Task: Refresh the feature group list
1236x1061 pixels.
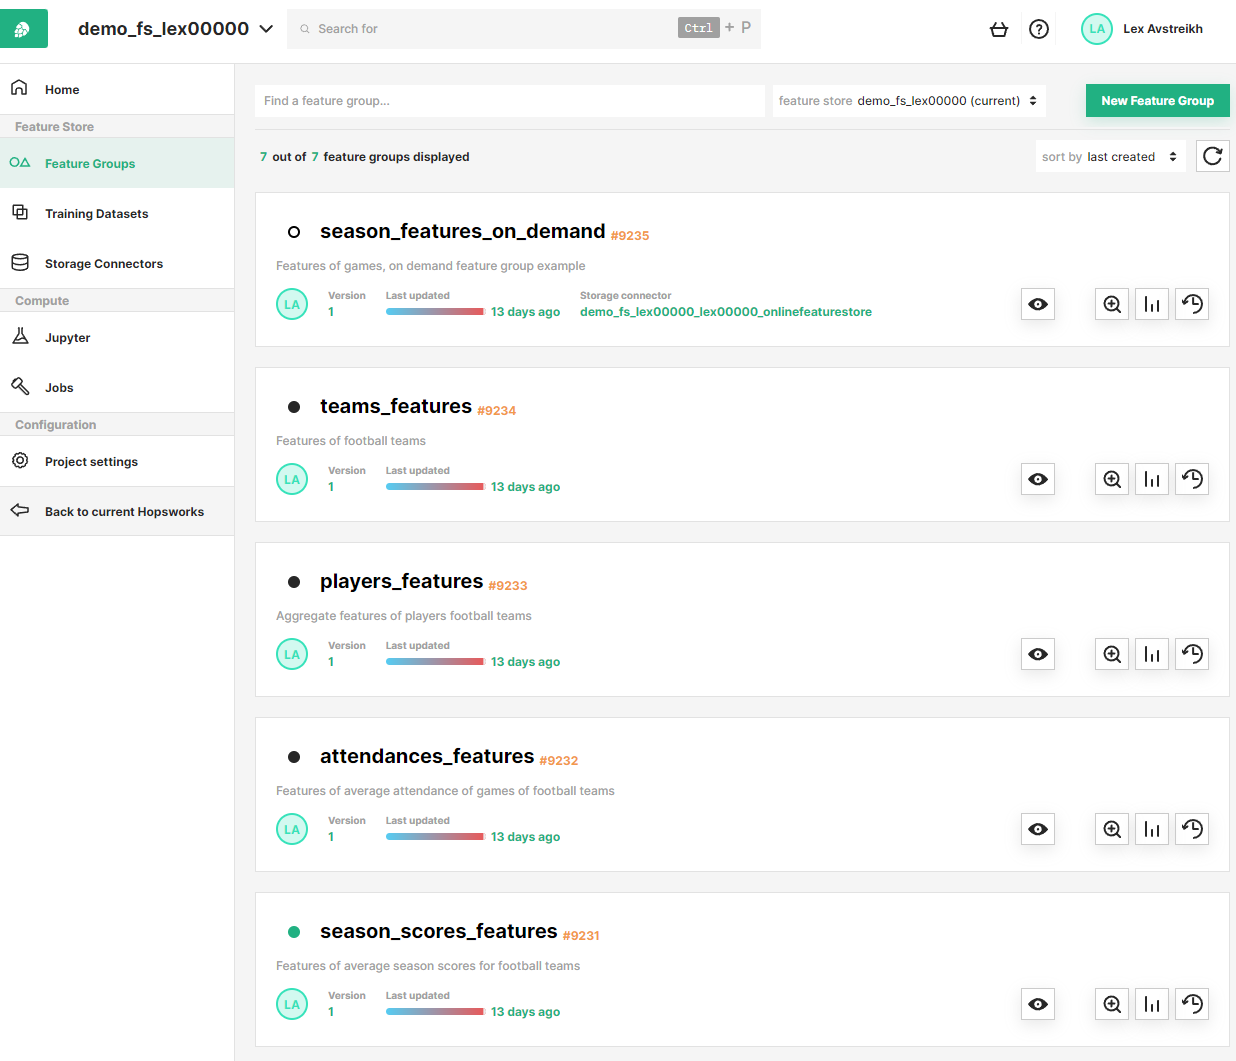Action: (1212, 156)
